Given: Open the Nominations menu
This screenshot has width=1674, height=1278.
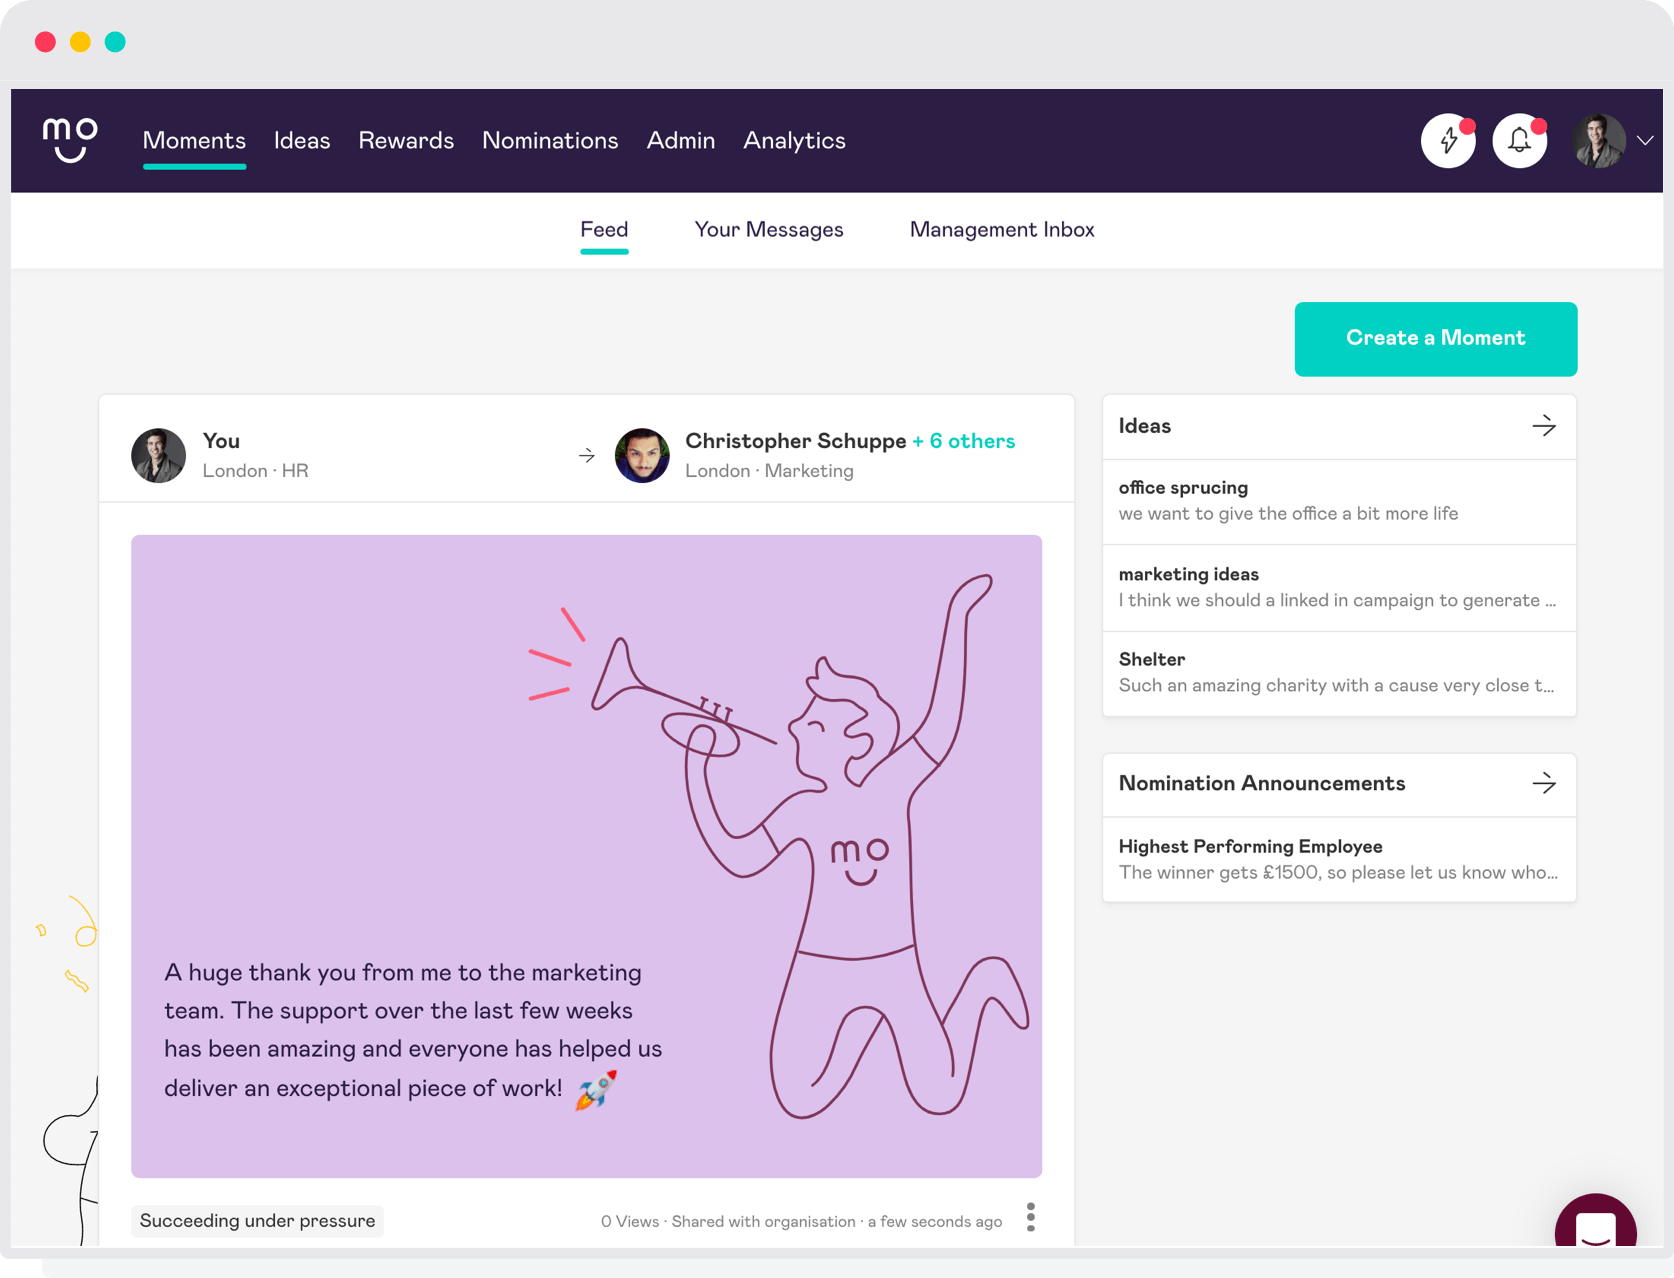Looking at the screenshot, I should tap(550, 141).
